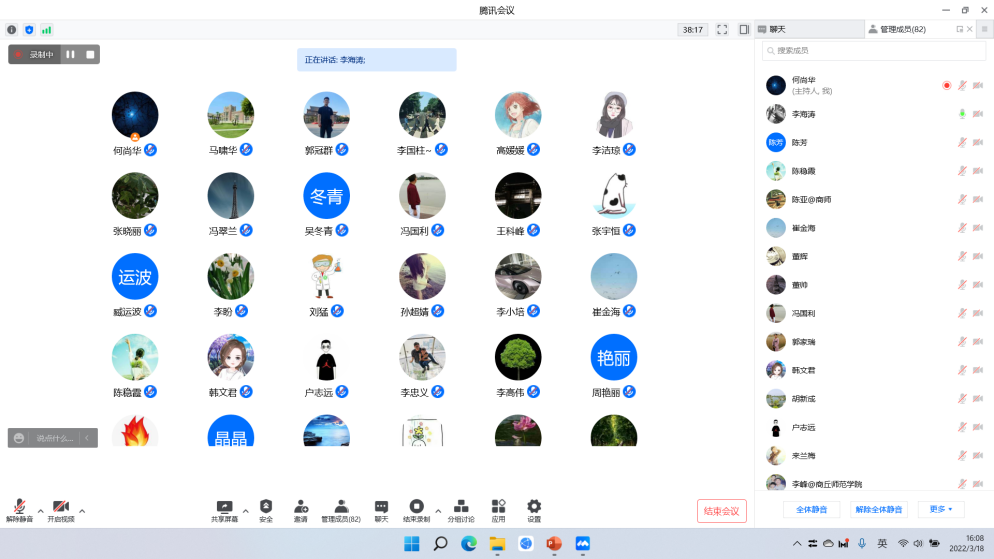Open the 应用 (apps) panel

tap(498, 510)
